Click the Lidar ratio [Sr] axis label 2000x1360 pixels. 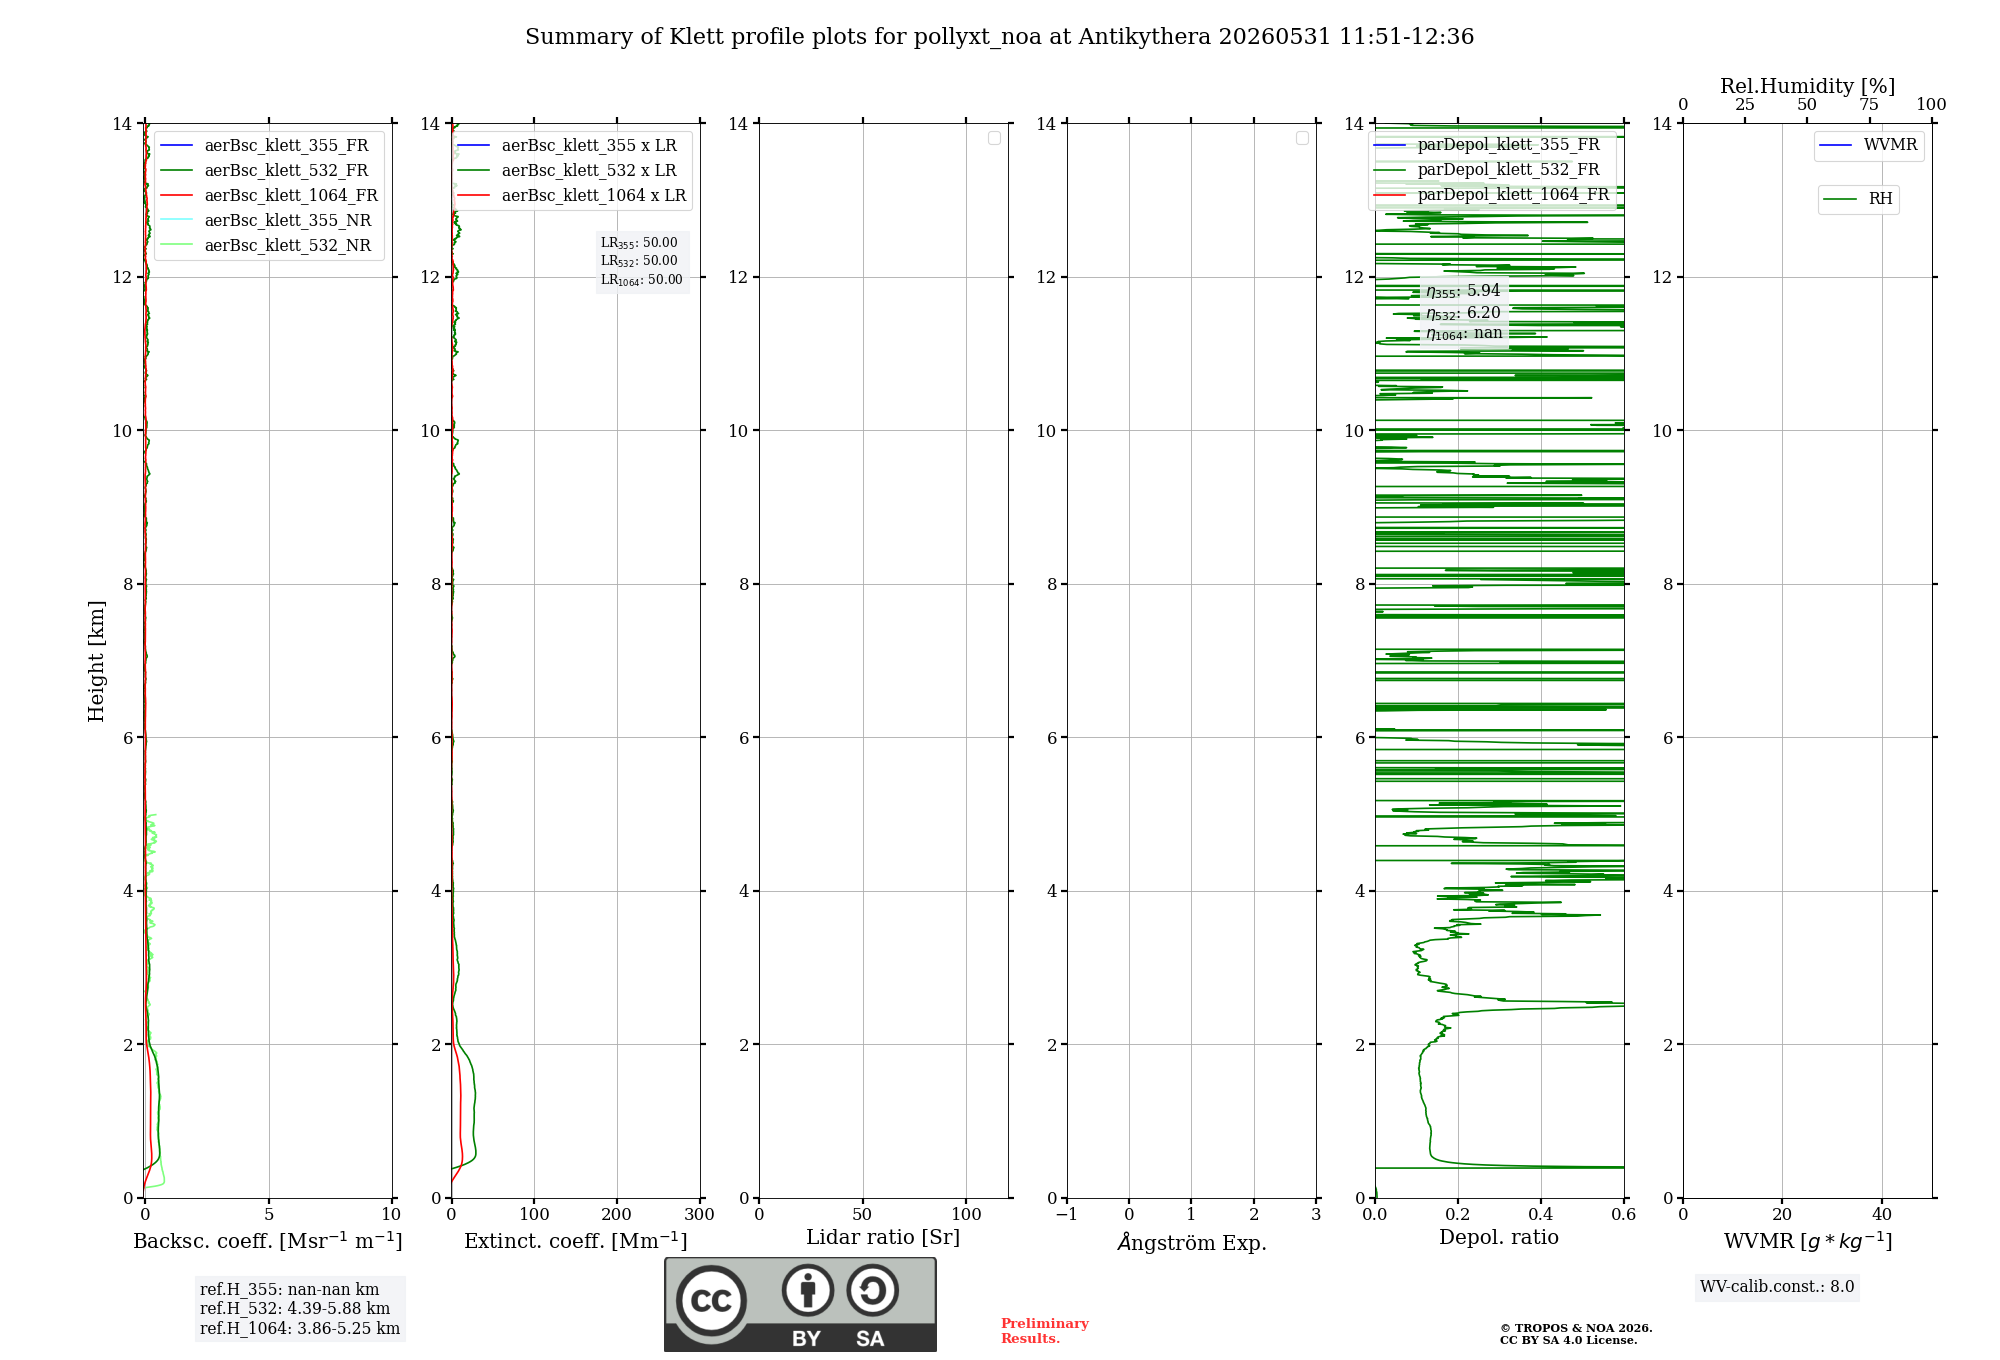click(x=883, y=1238)
